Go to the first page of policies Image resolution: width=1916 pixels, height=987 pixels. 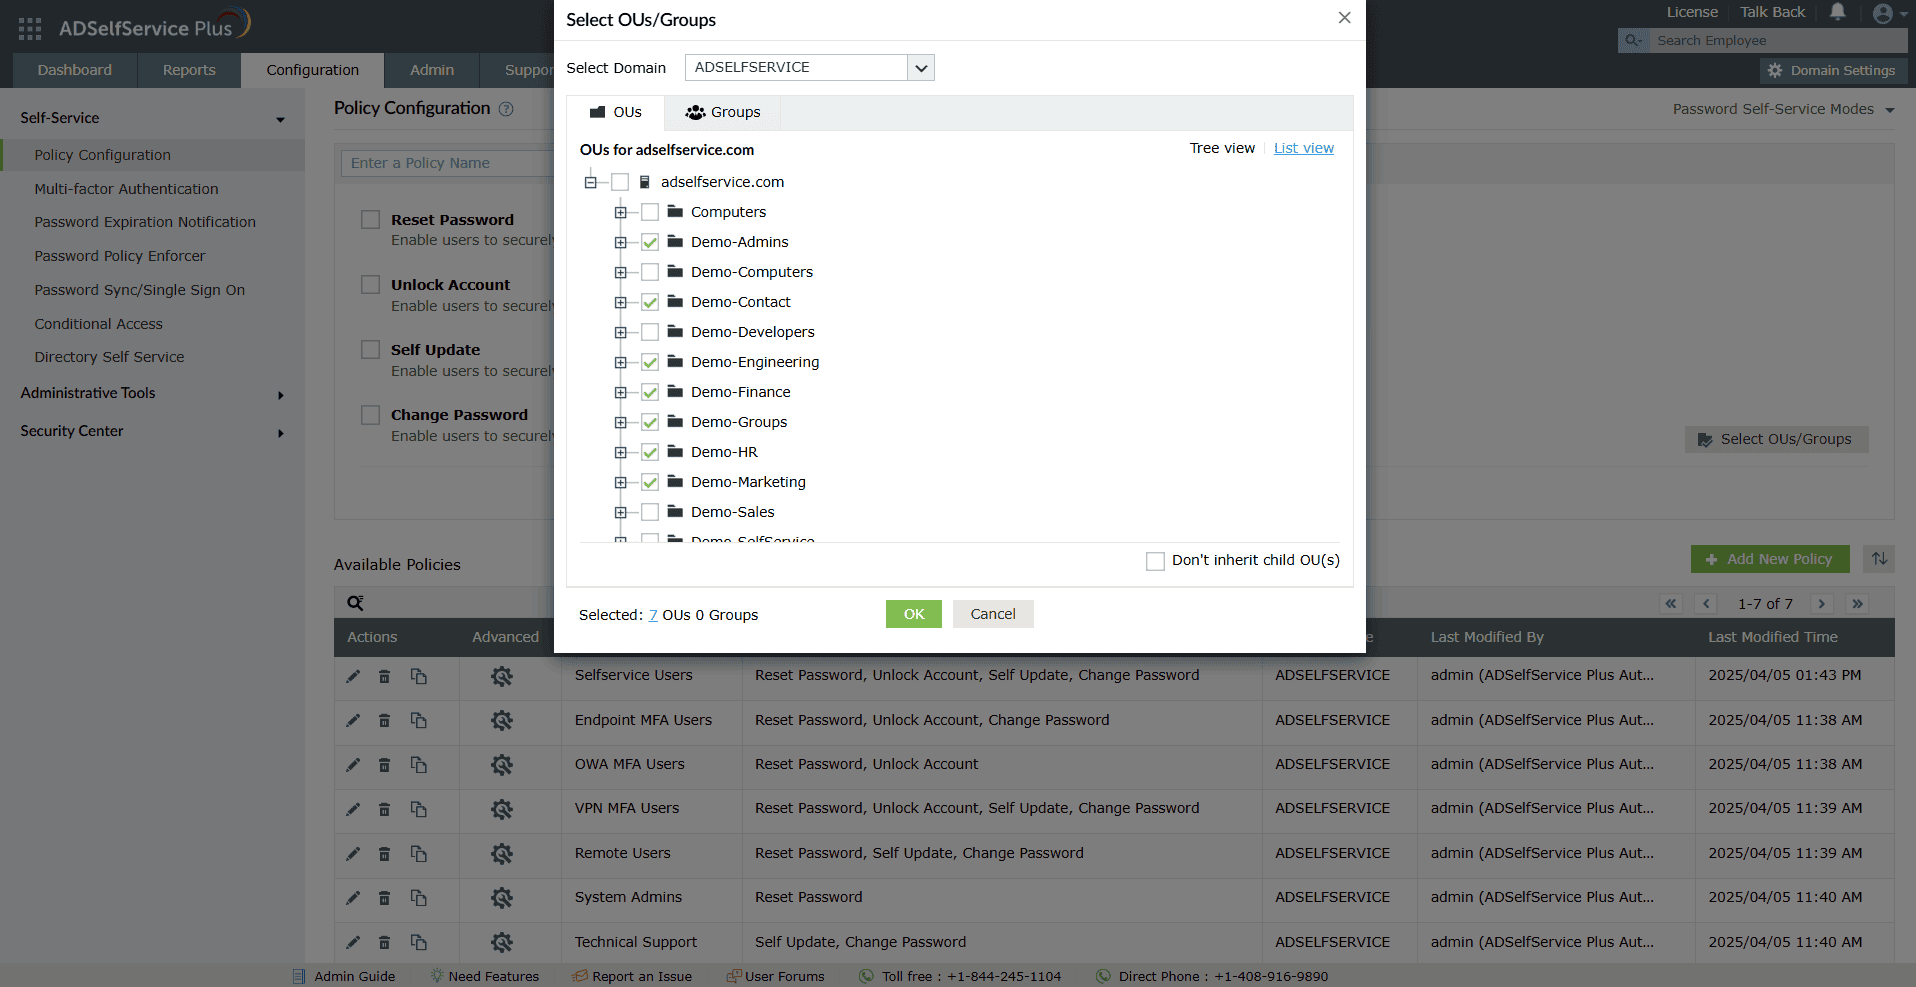(x=1671, y=604)
